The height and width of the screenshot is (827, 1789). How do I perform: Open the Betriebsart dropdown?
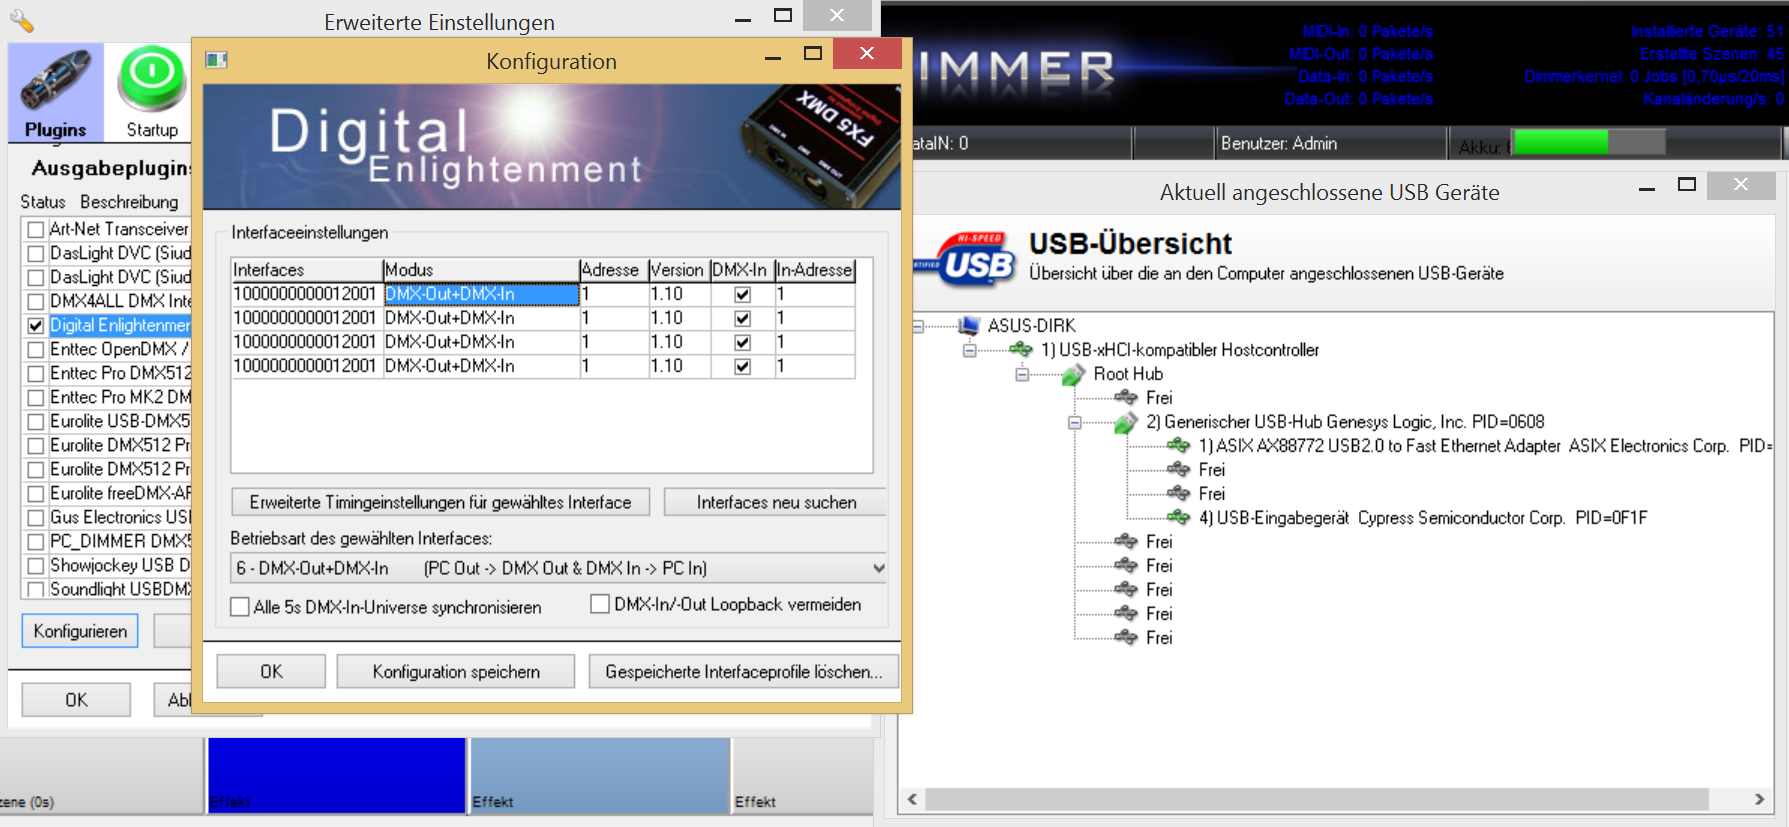click(x=878, y=568)
